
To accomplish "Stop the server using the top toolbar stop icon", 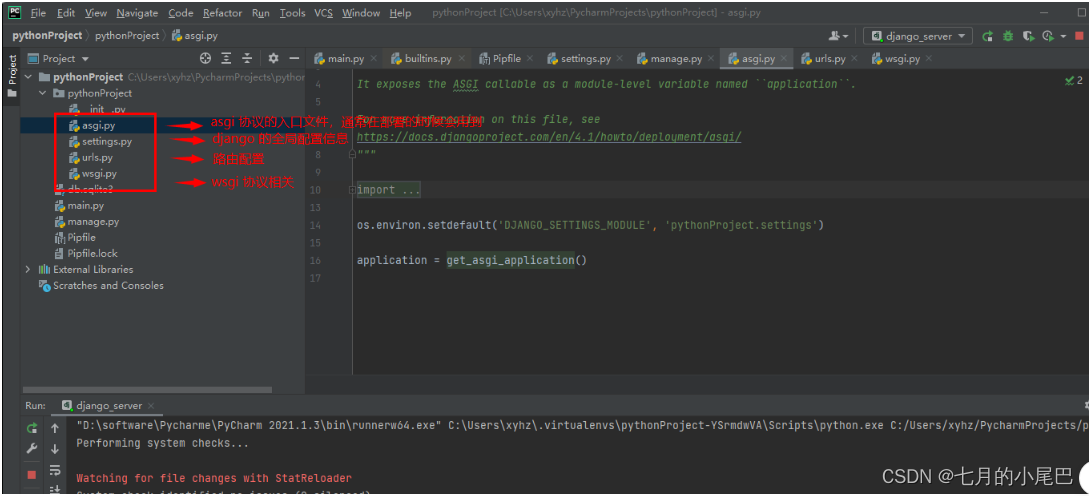I will pos(1081,36).
